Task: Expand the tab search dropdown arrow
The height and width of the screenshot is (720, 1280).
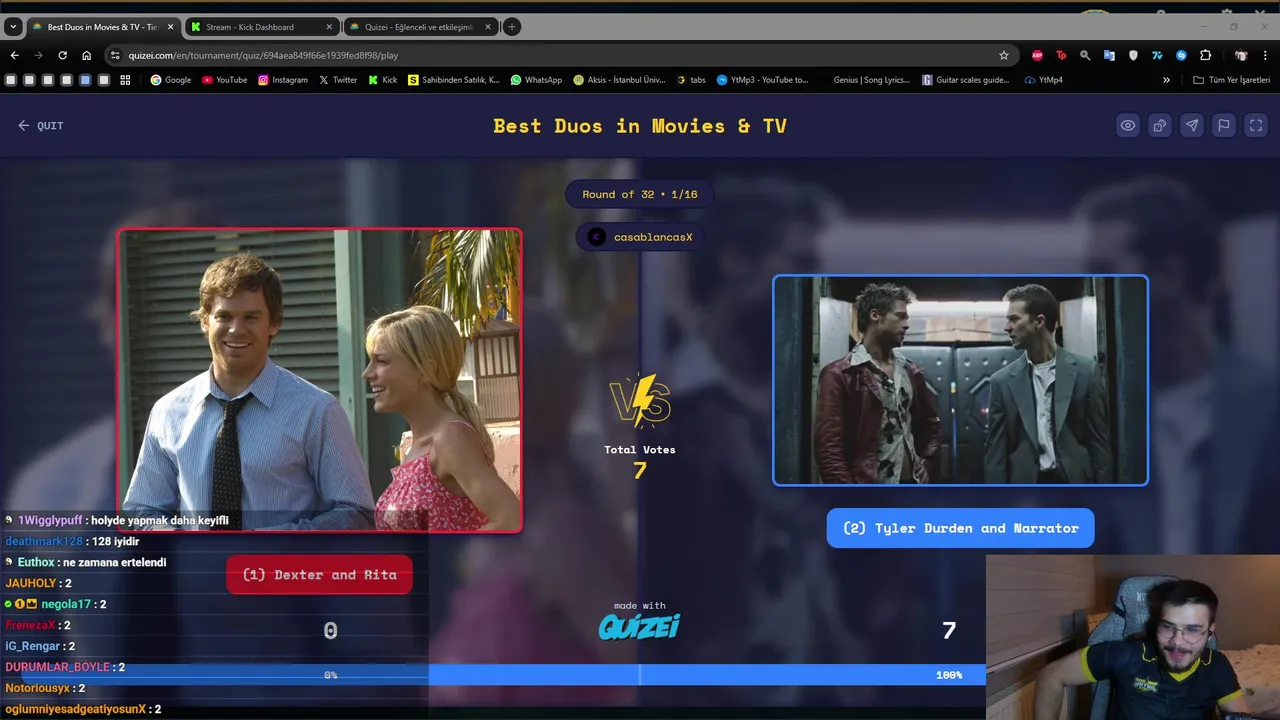Action: pyautogui.click(x=13, y=27)
